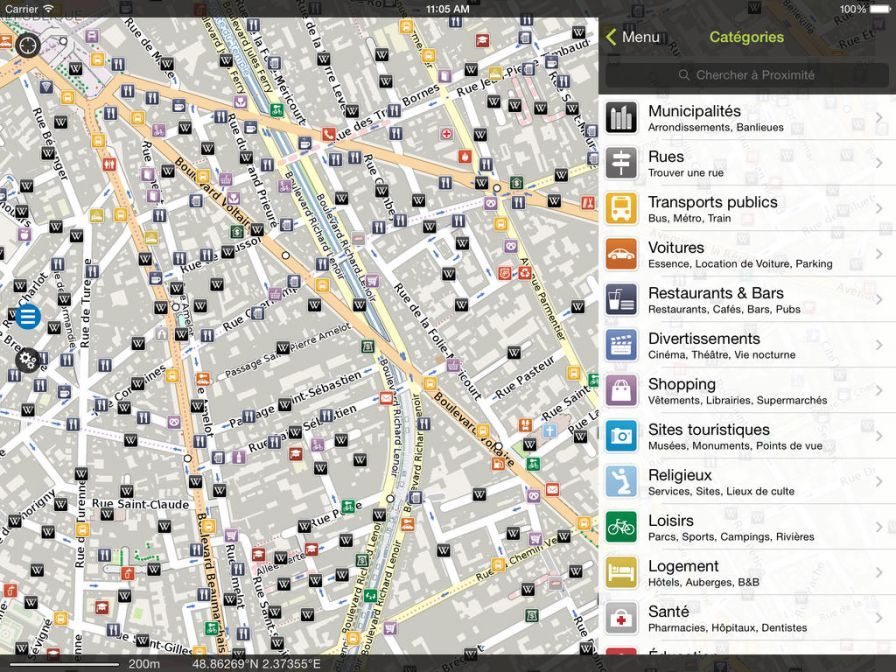Select the Santé first-aid icon
Viewport: 896px width, 672px height.
[622, 617]
